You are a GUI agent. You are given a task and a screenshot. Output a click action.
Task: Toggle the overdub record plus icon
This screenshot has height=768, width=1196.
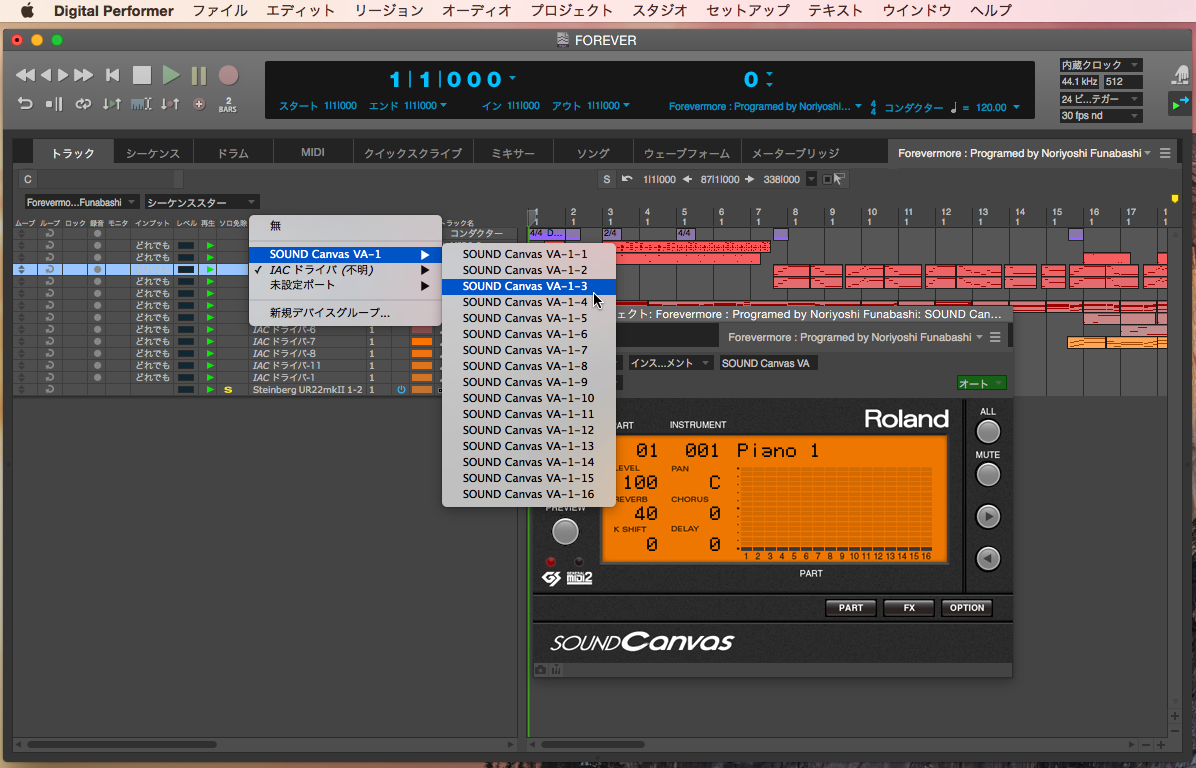click(x=199, y=104)
